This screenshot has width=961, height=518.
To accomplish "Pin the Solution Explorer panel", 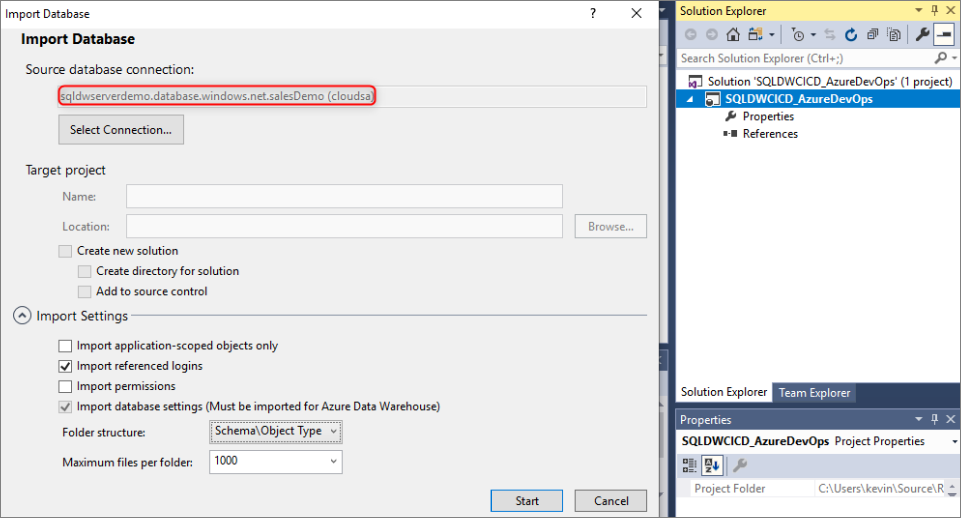I will (x=935, y=10).
